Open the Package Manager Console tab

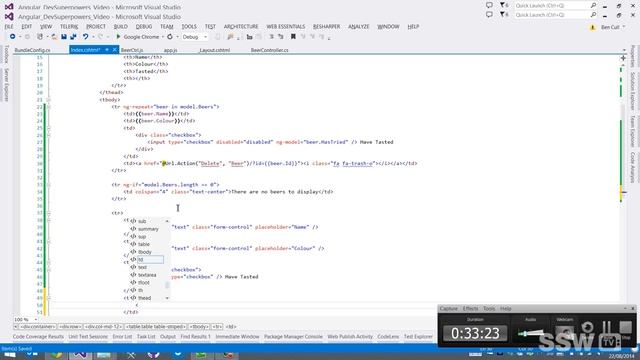tap(293, 337)
